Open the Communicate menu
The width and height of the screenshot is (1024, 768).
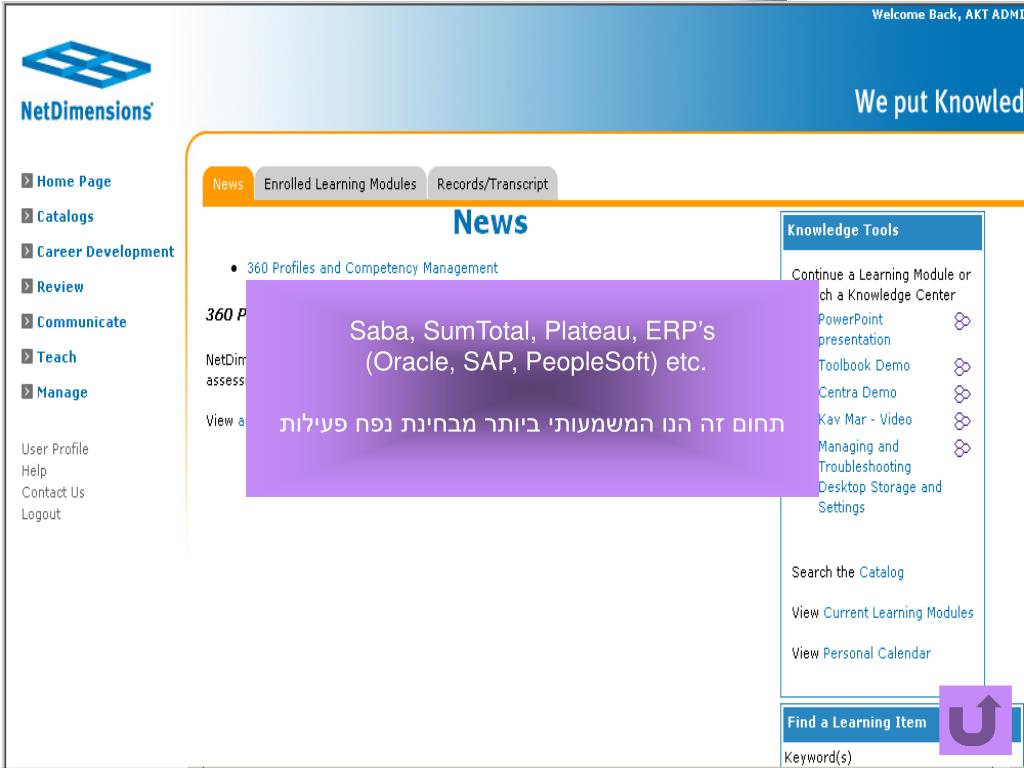[82, 322]
